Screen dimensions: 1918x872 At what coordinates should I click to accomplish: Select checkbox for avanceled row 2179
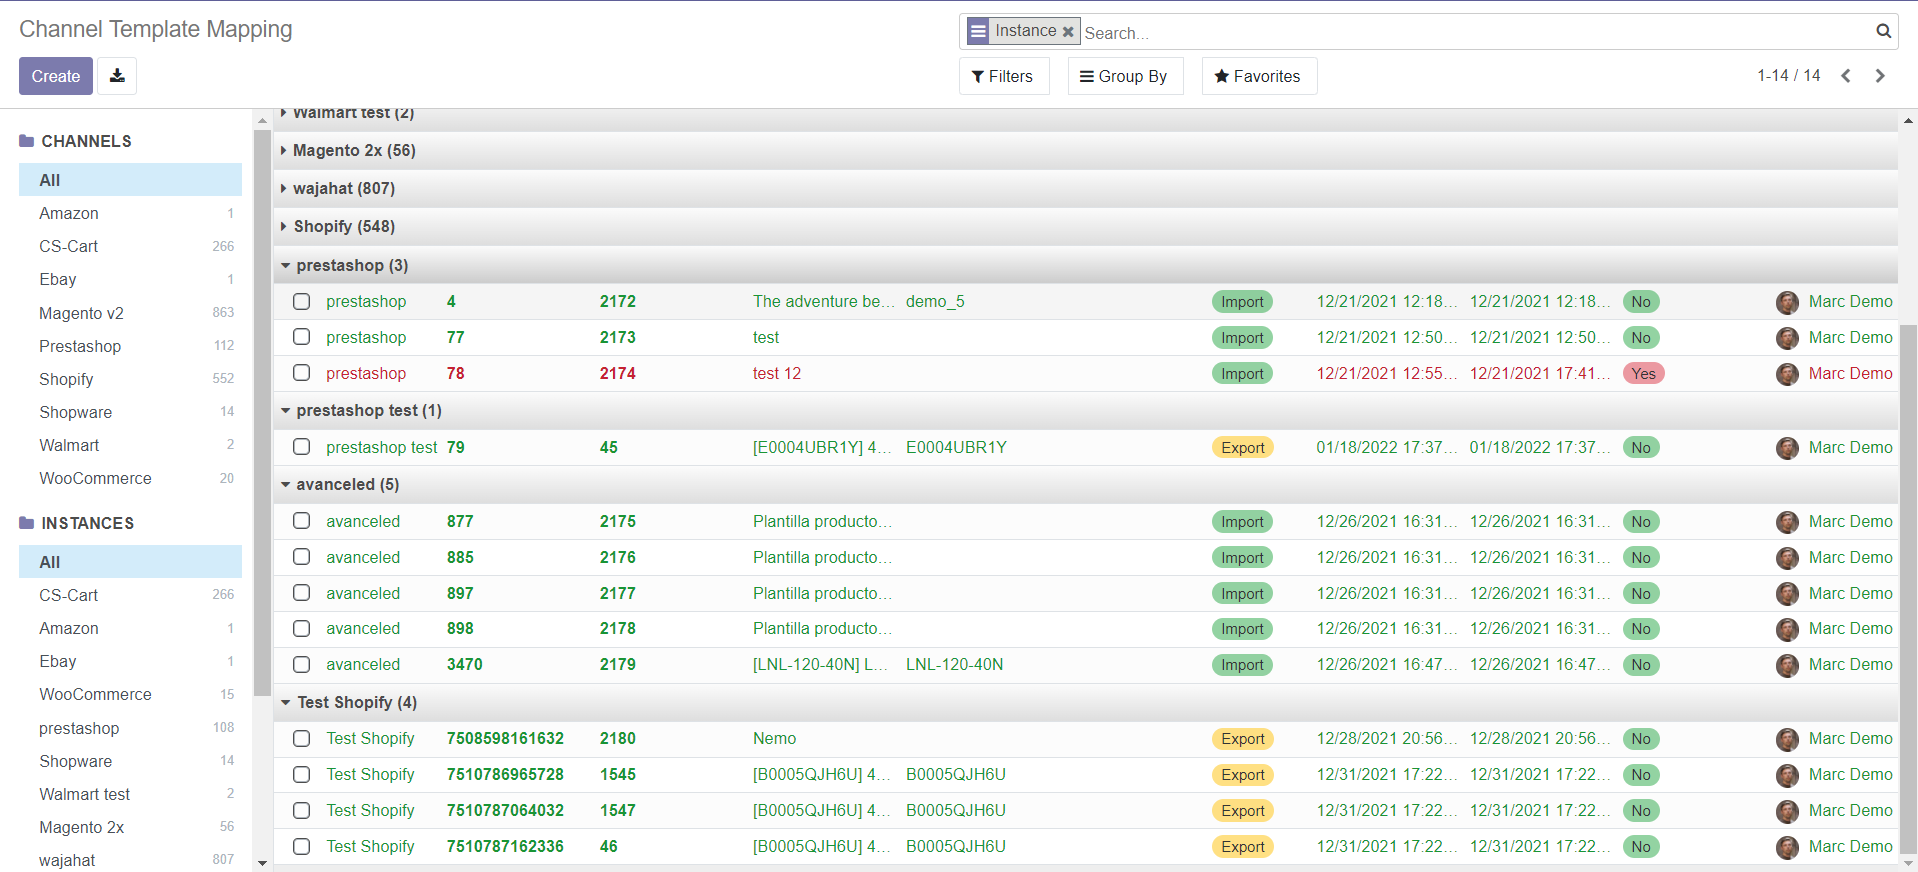coord(301,664)
